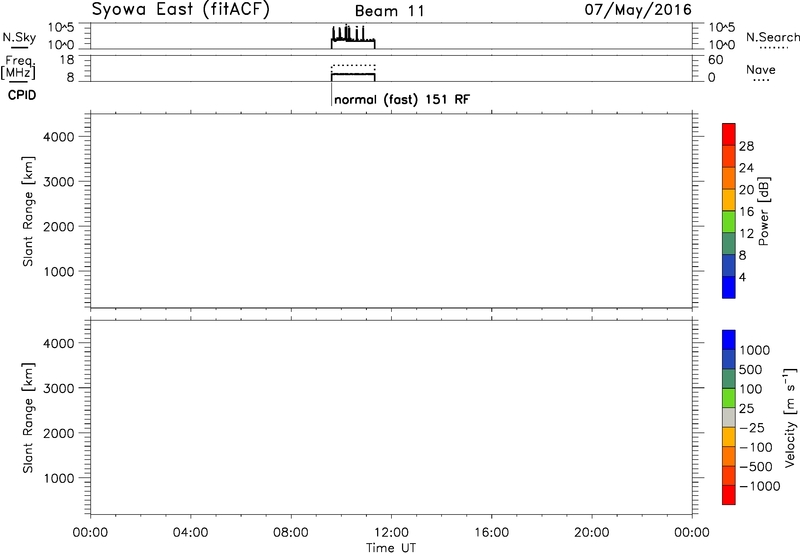
Task: Click the 'Slant Range [km]' label of the upper plot
Action: [x=28, y=211]
